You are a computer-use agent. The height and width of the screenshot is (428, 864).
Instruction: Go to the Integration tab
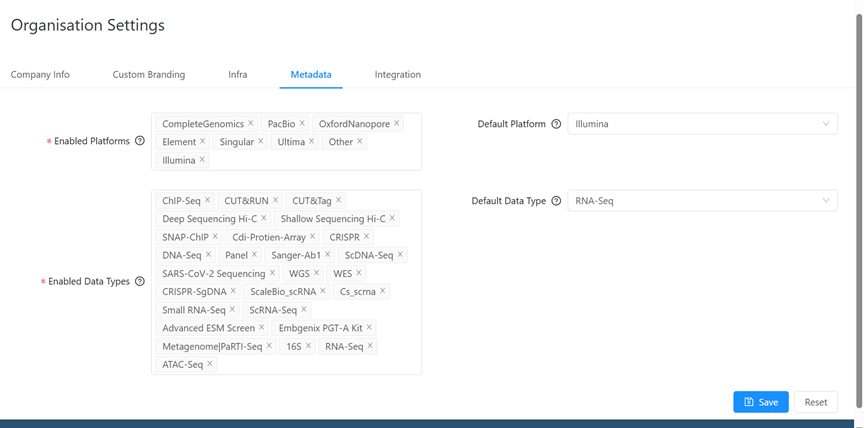[397, 75]
